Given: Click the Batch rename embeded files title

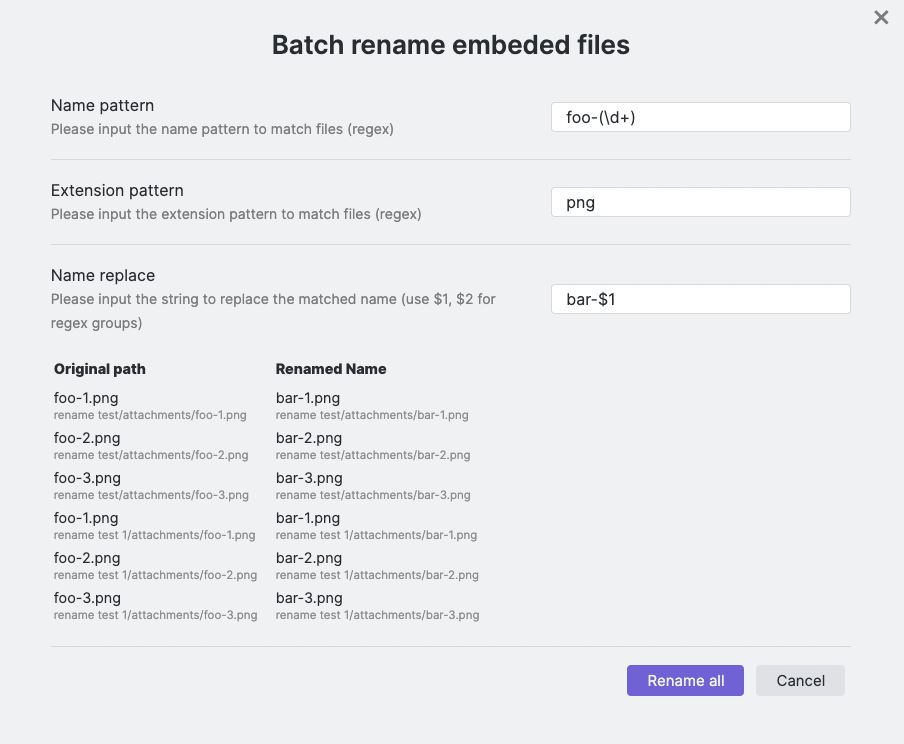Looking at the screenshot, I should 451,45.
